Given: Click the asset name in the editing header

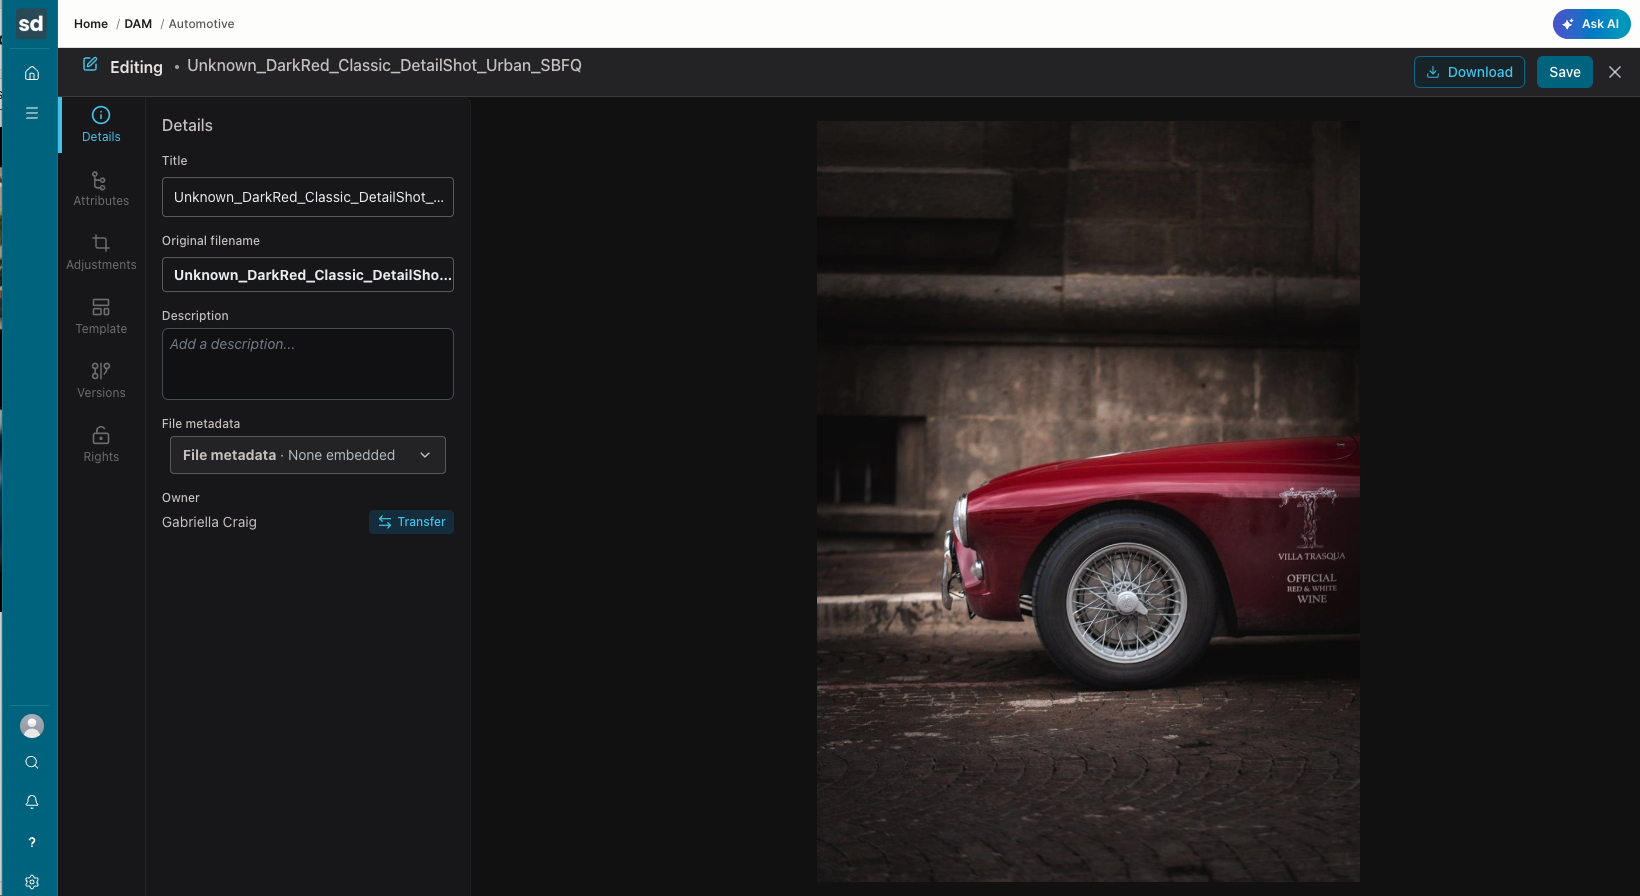Looking at the screenshot, I should click(x=384, y=65).
